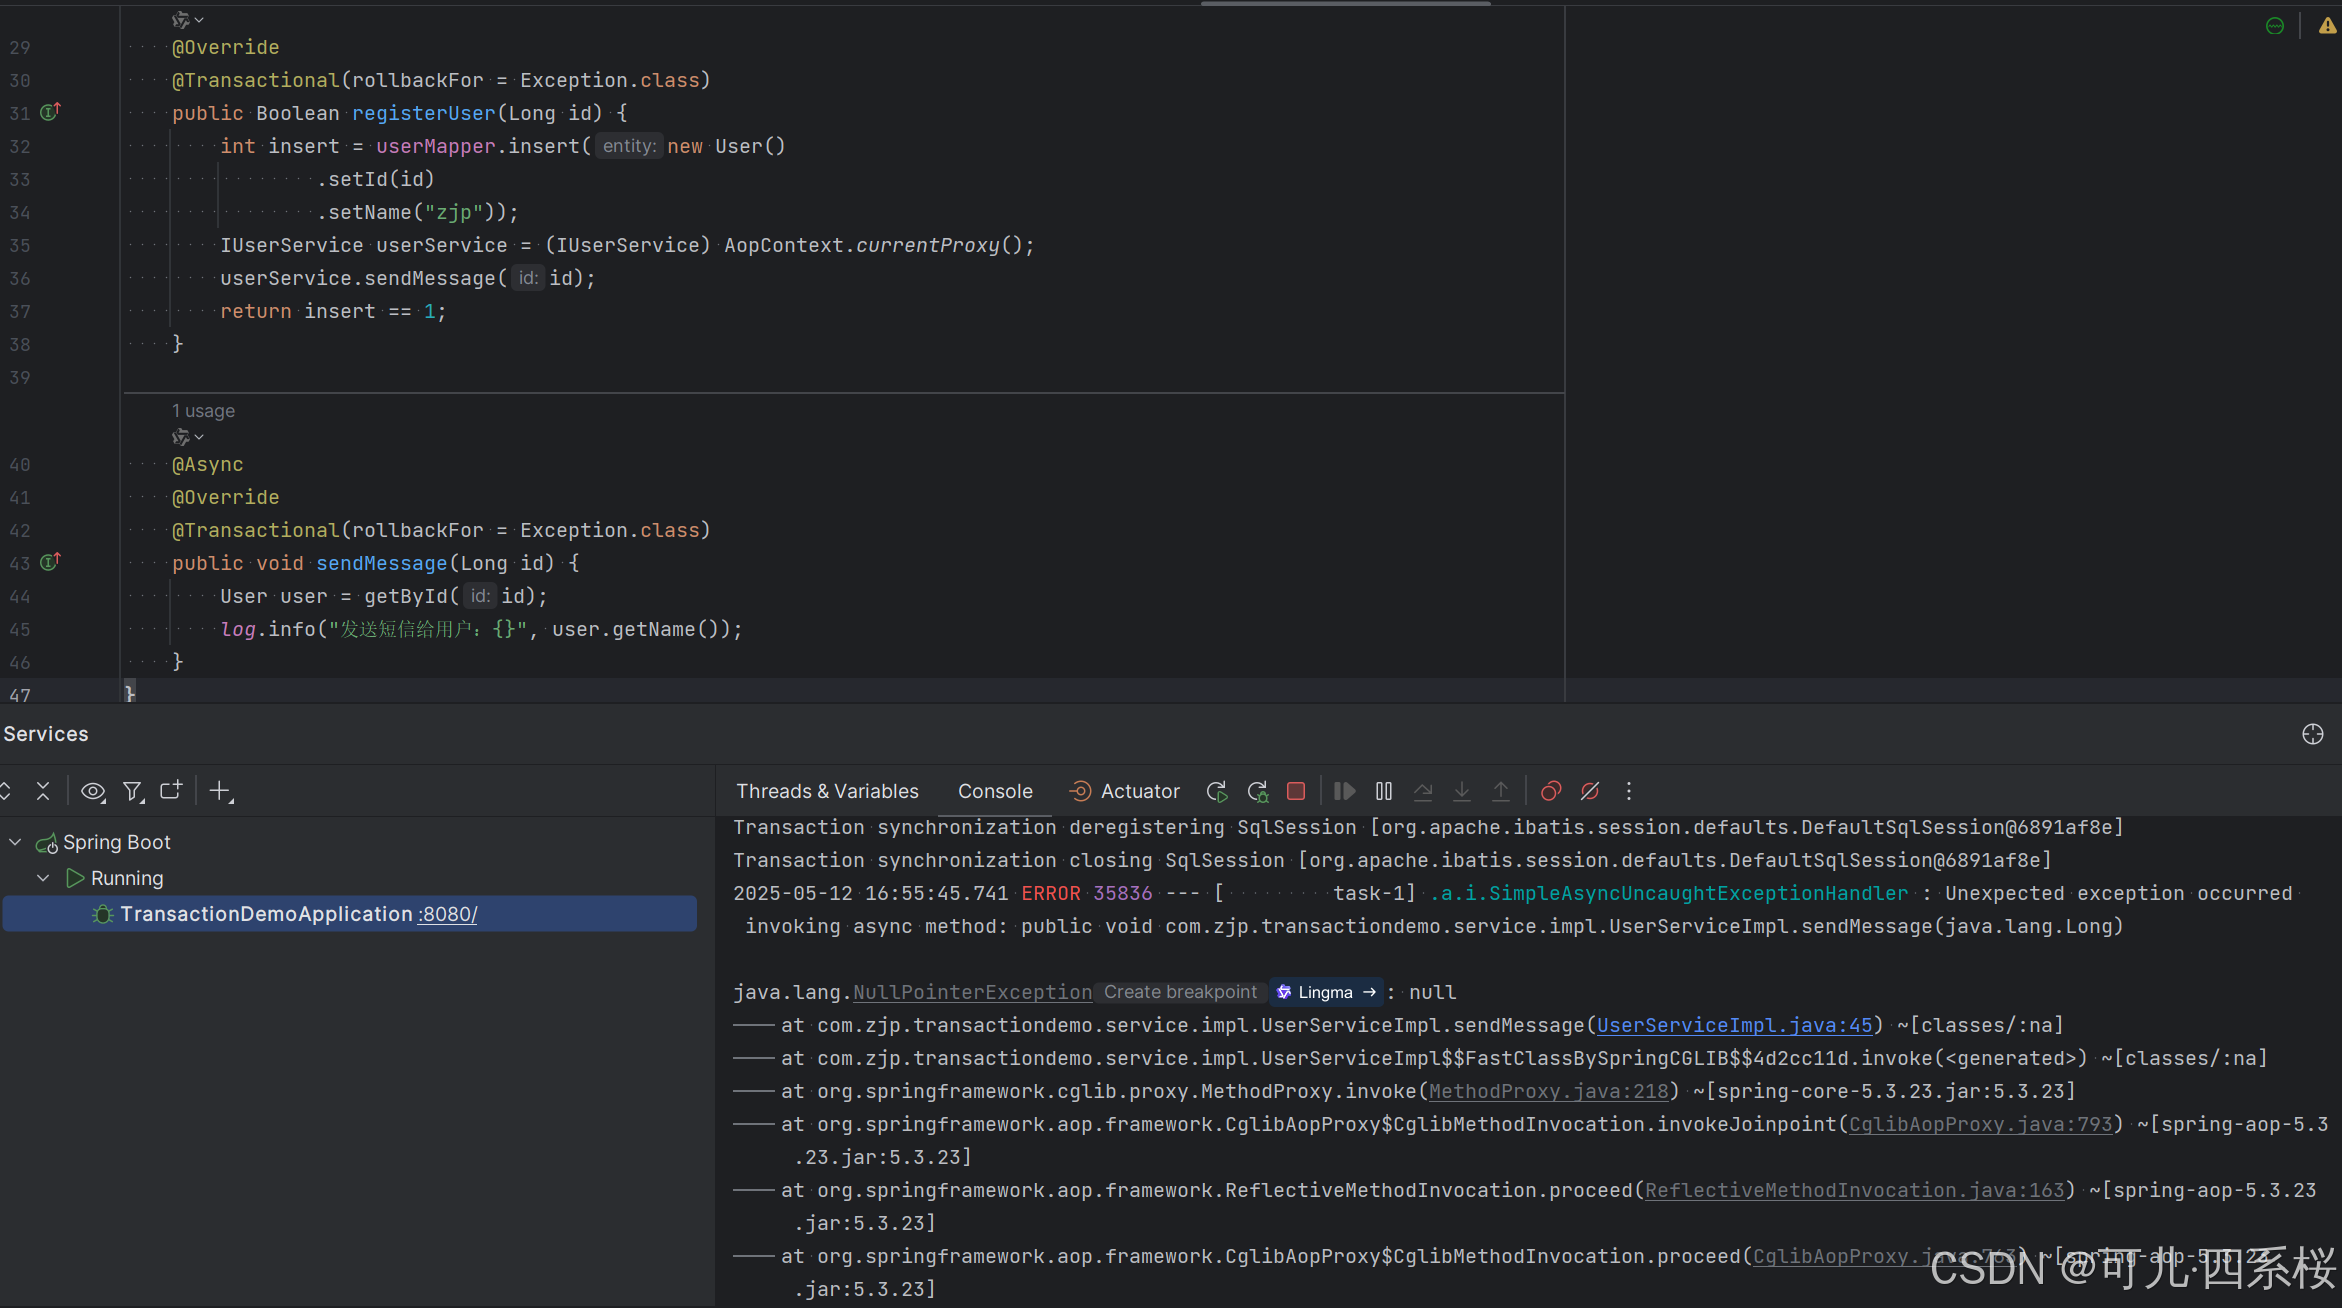Viewport: 2342px width, 1308px height.
Task: Toggle the eye view options icon
Action: 93,791
